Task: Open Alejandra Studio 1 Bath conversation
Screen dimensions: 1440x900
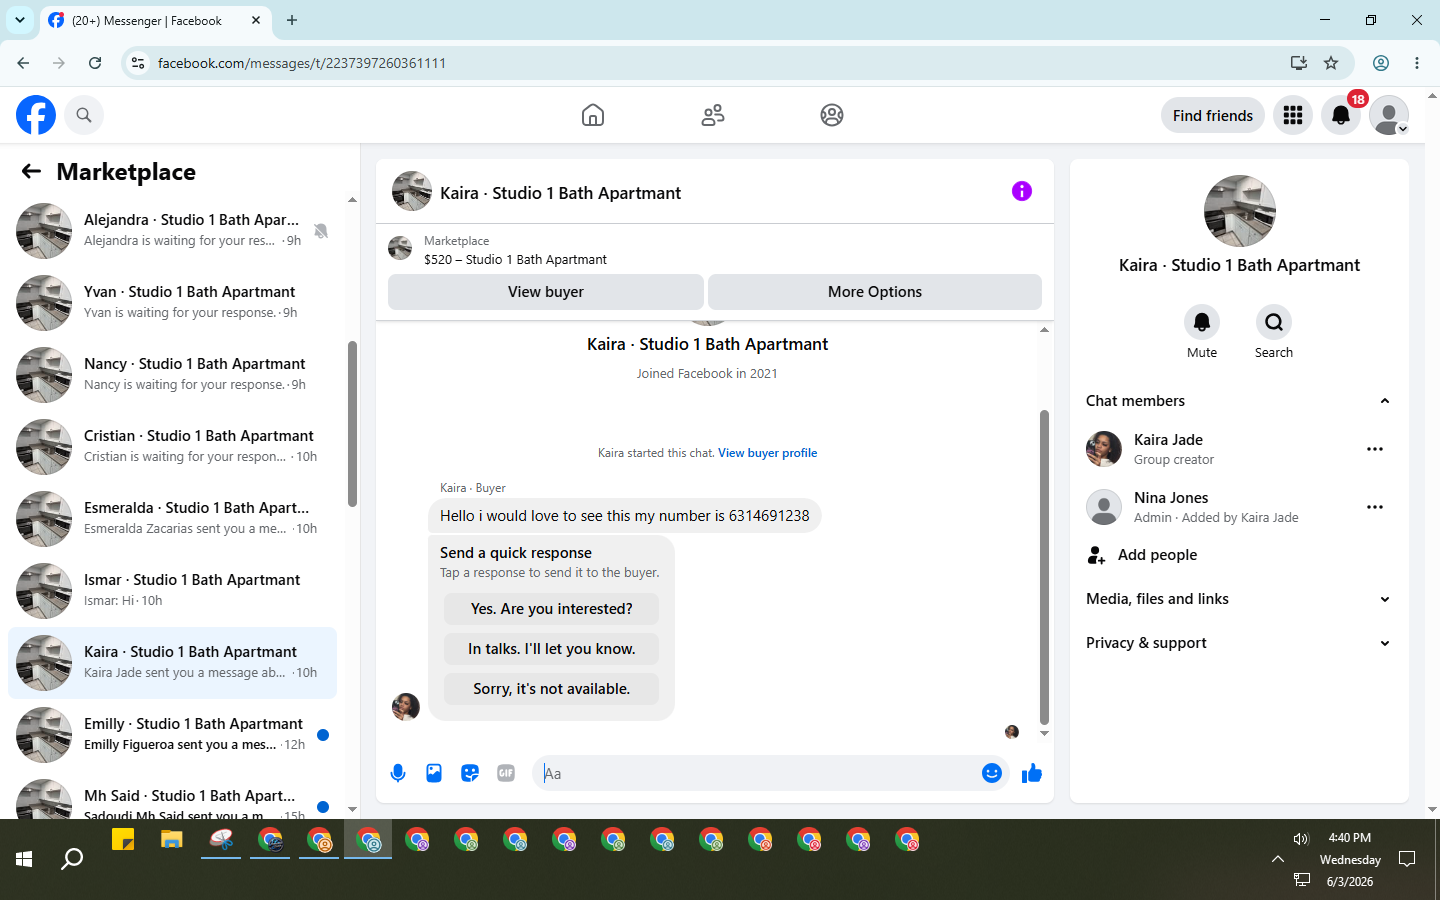Action: click(172, 231)
